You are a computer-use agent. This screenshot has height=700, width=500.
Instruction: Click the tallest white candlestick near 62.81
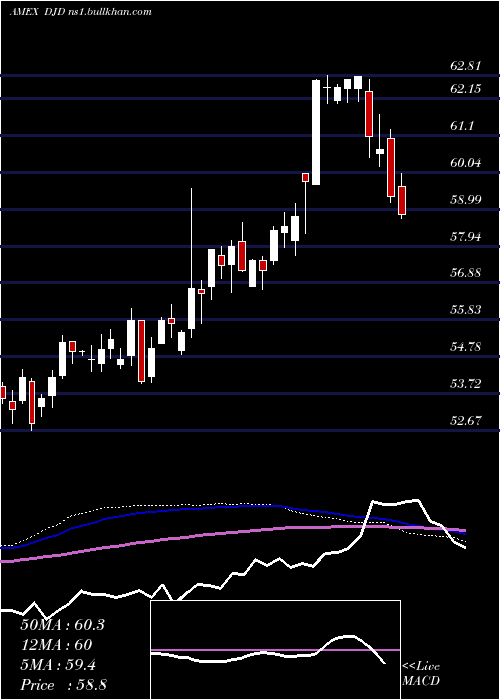tap(316, 132)
